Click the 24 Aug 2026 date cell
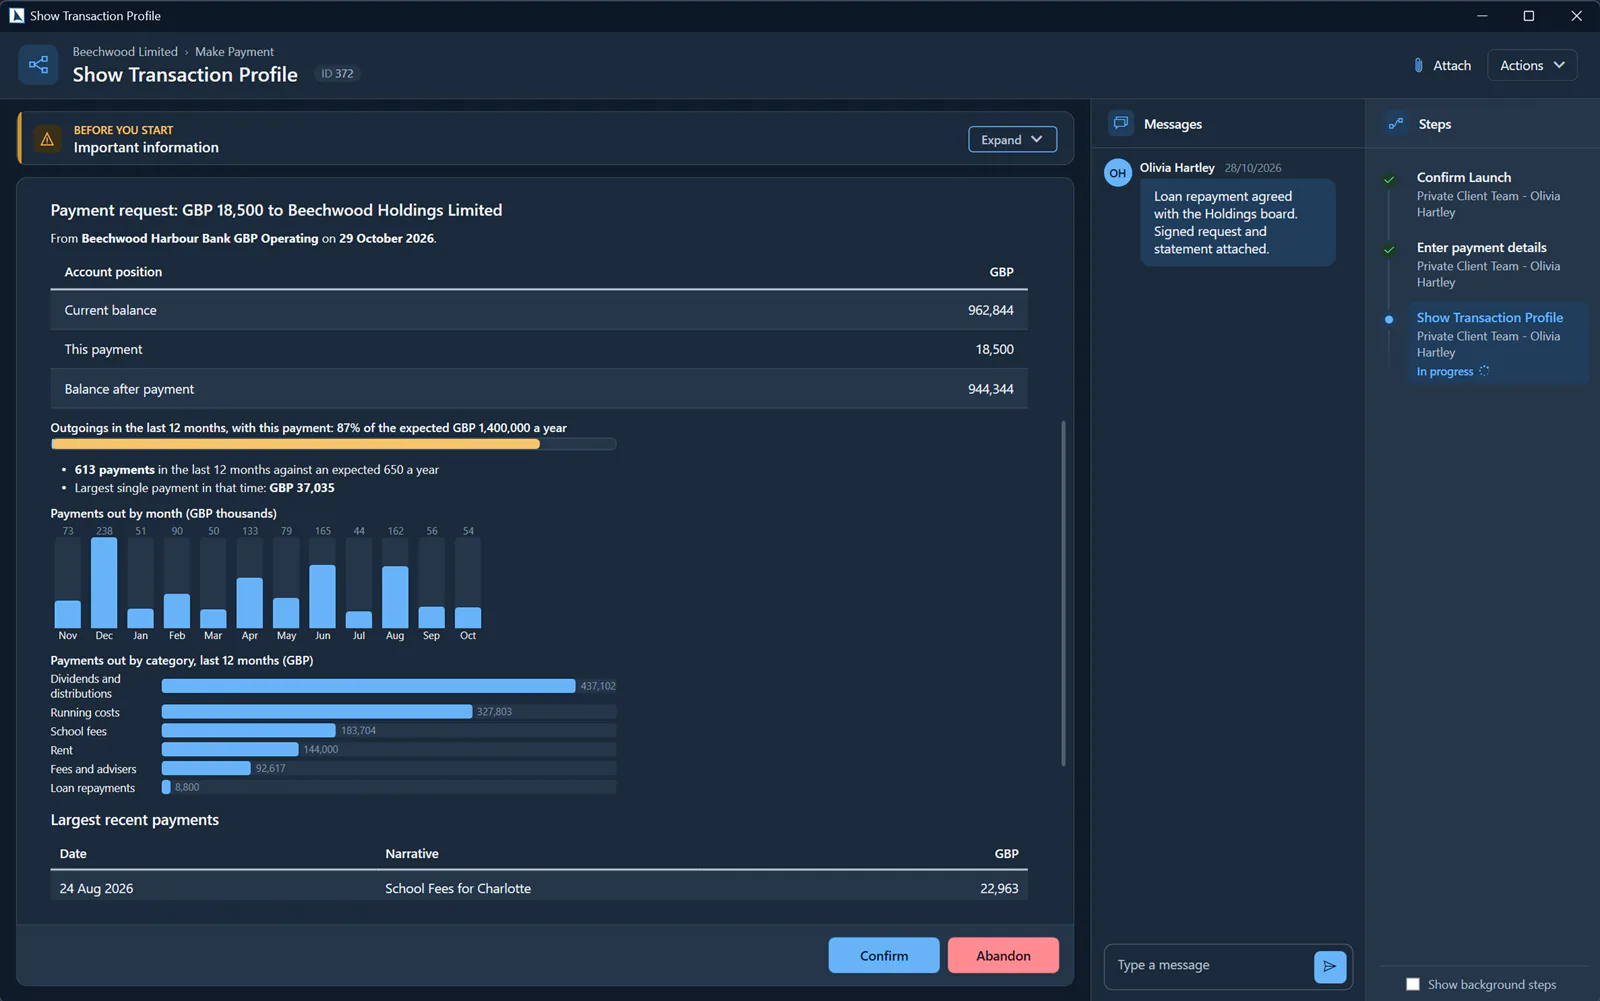1600x1001 pixels. click(96, 888)
